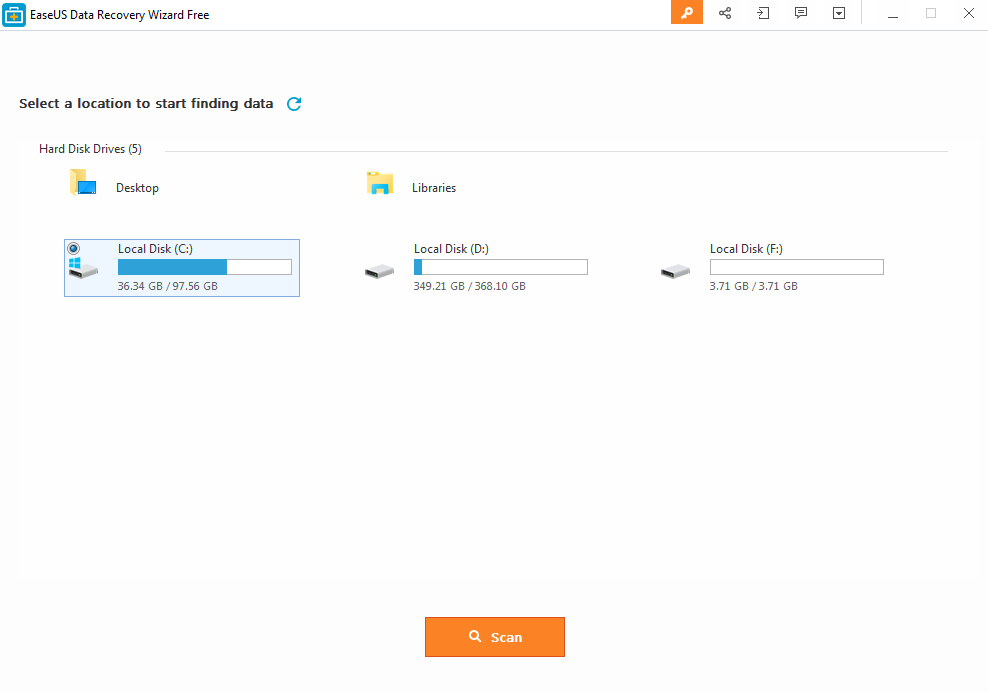Click the Local Disk (D:) drive icon
Screen dimensions: 988x693
point(379,272)
